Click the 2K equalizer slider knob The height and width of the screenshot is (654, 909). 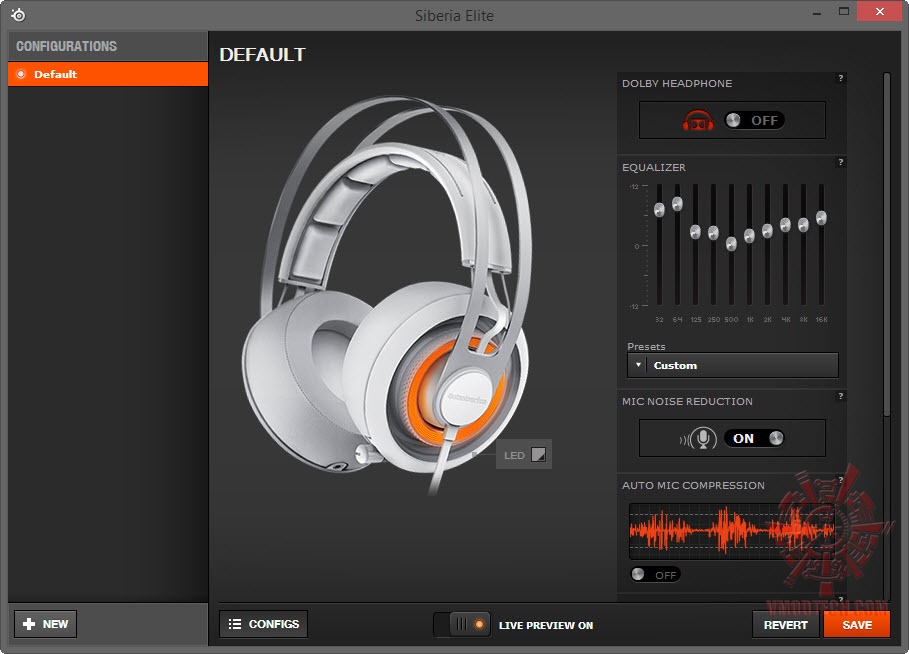pos(767,231)
